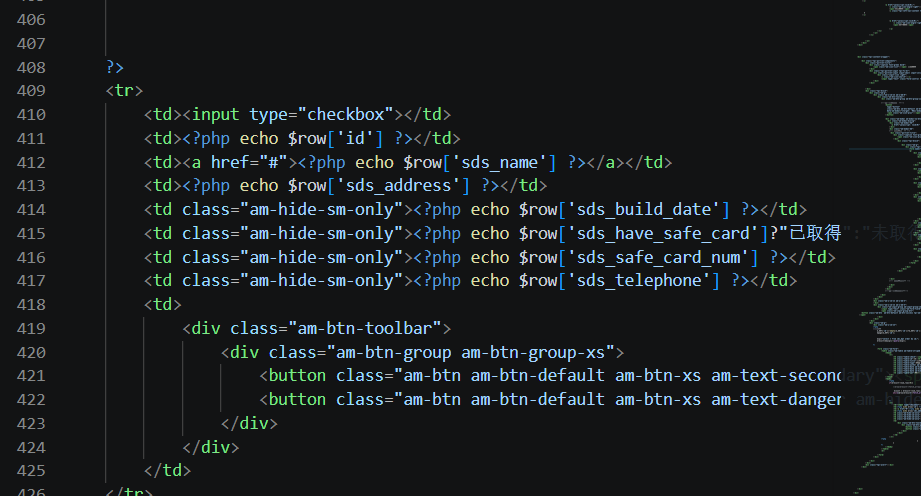Place cursor in 'sds_name' array key
The image size is (921, 496).
coord(499,162)
